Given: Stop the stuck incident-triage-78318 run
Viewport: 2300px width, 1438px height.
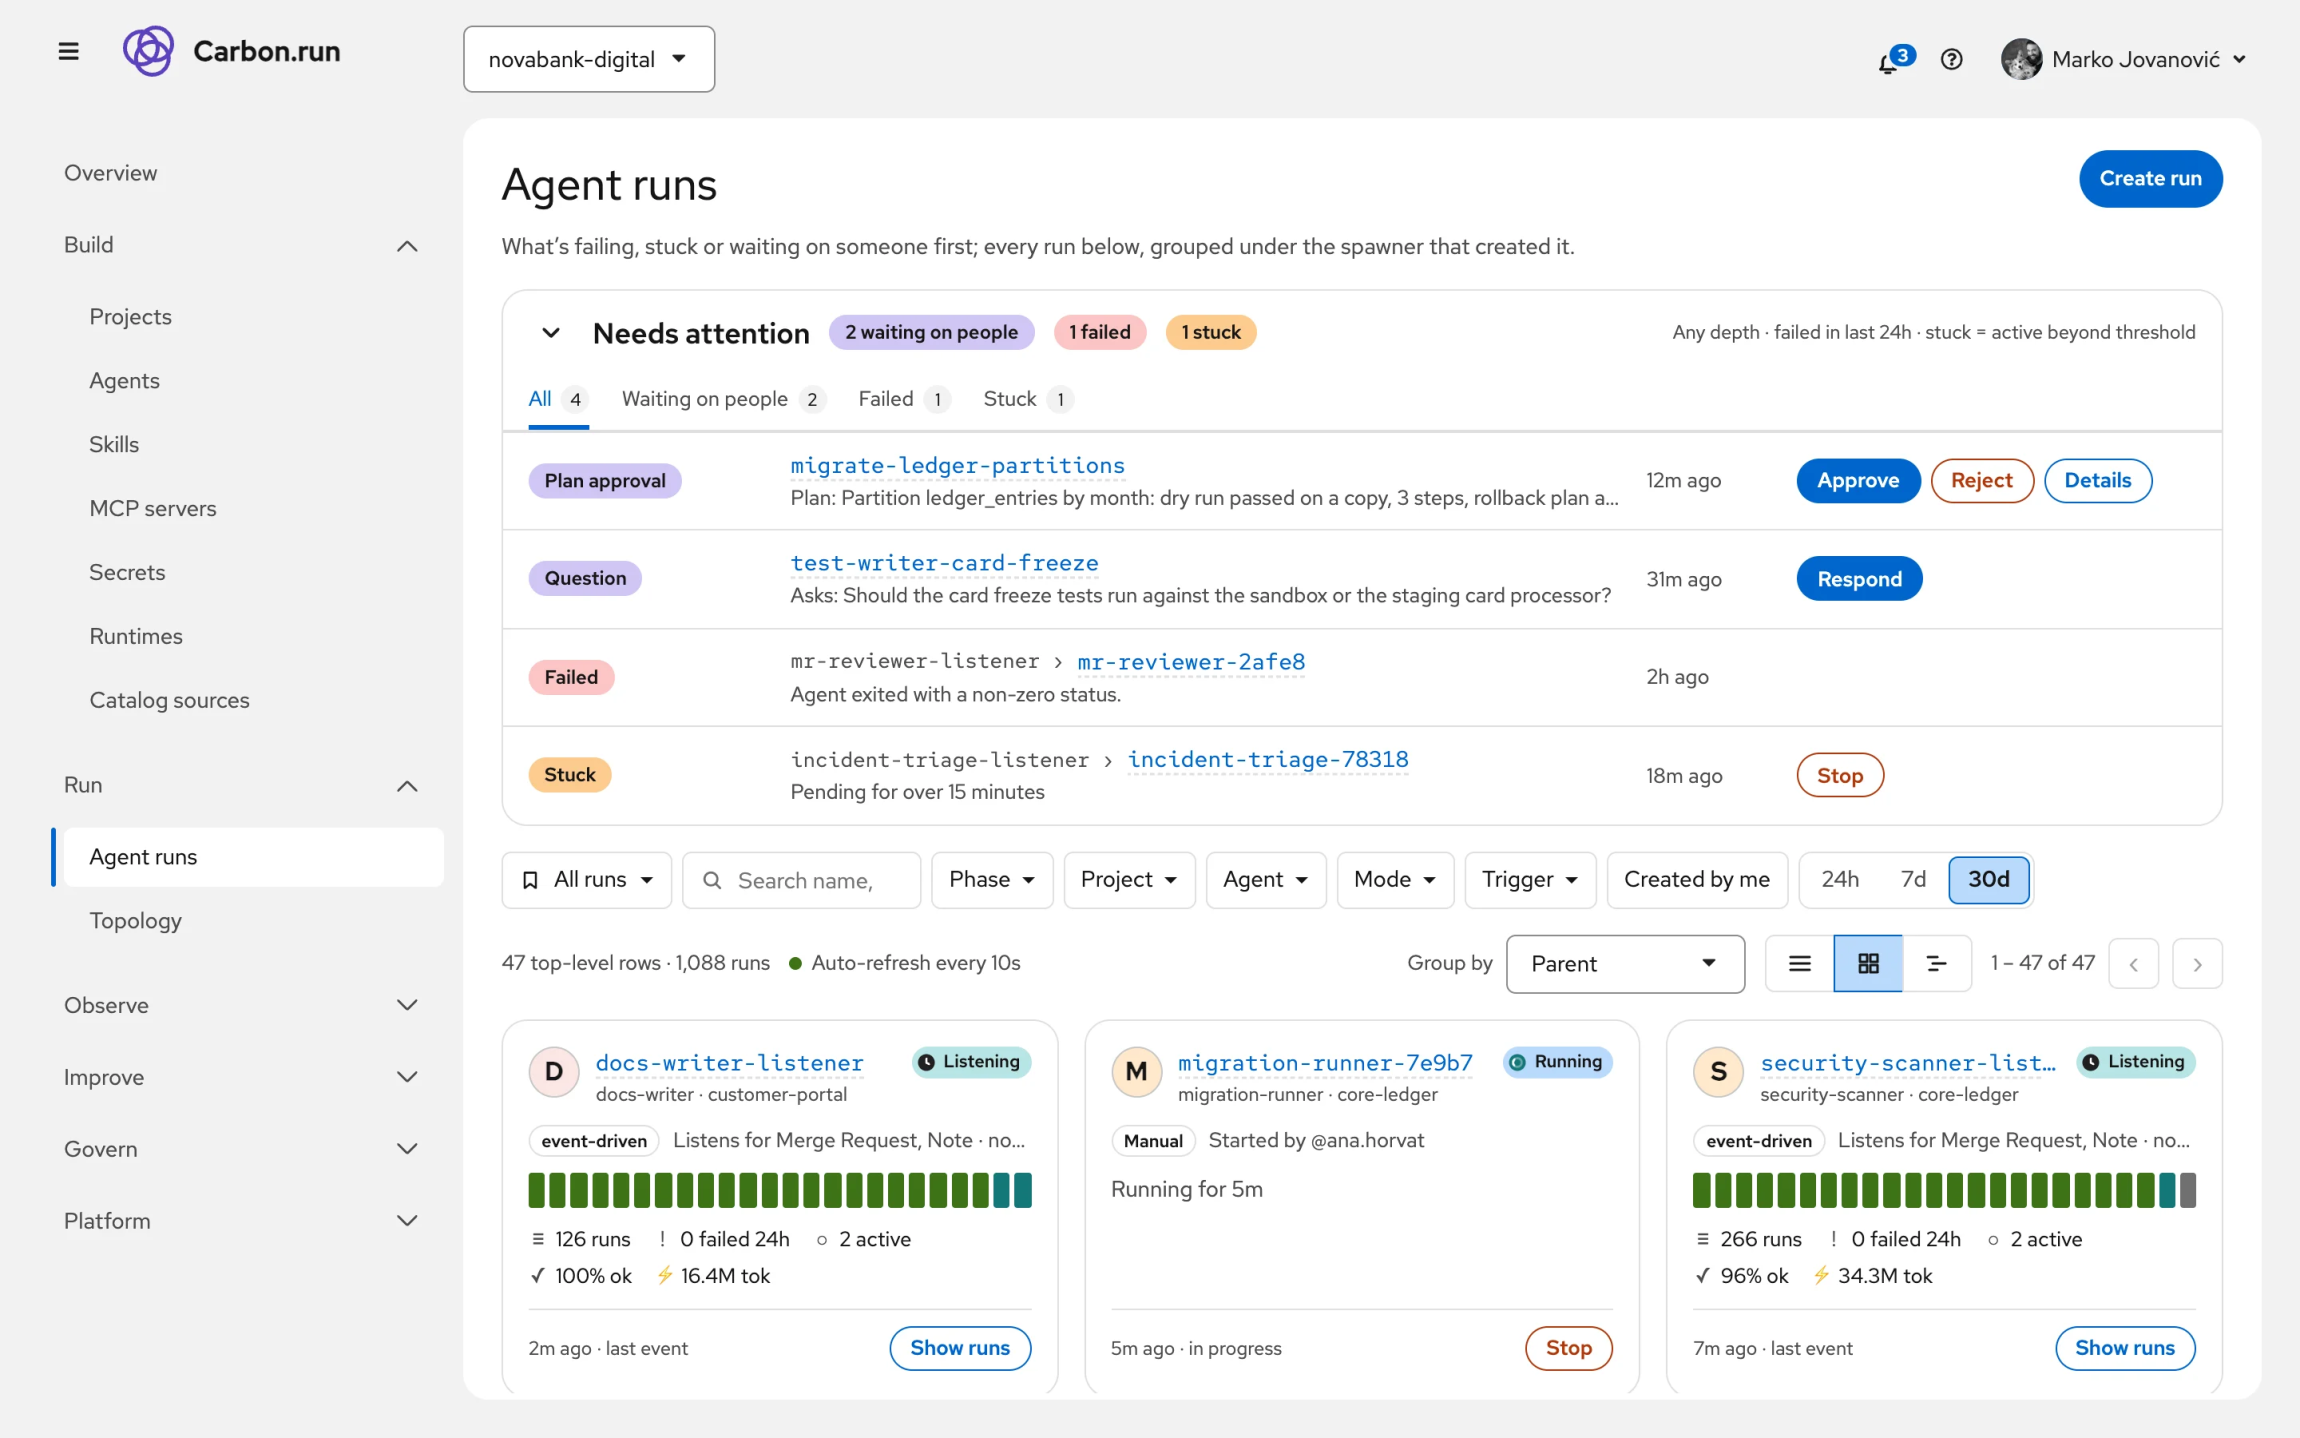Looking at the screenshot, I should 1839,775.
